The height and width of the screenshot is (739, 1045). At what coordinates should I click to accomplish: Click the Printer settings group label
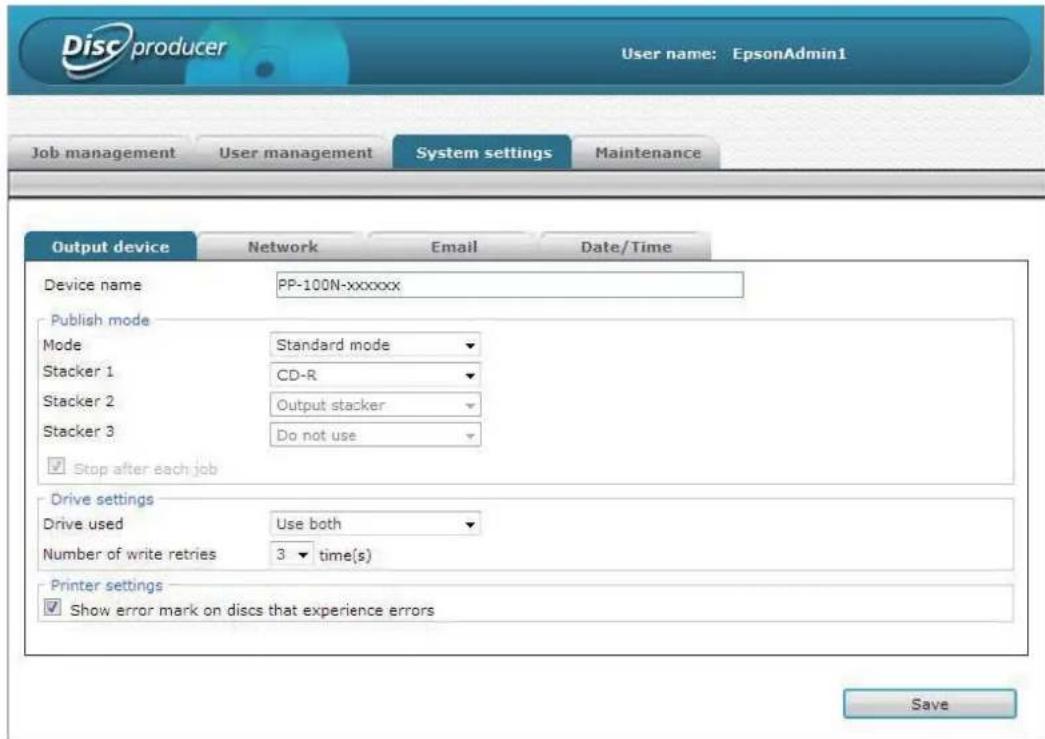(x=107, y=585)
